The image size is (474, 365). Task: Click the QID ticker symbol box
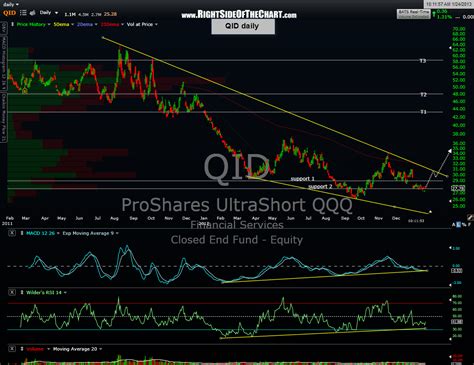click(x=9, y=13)
